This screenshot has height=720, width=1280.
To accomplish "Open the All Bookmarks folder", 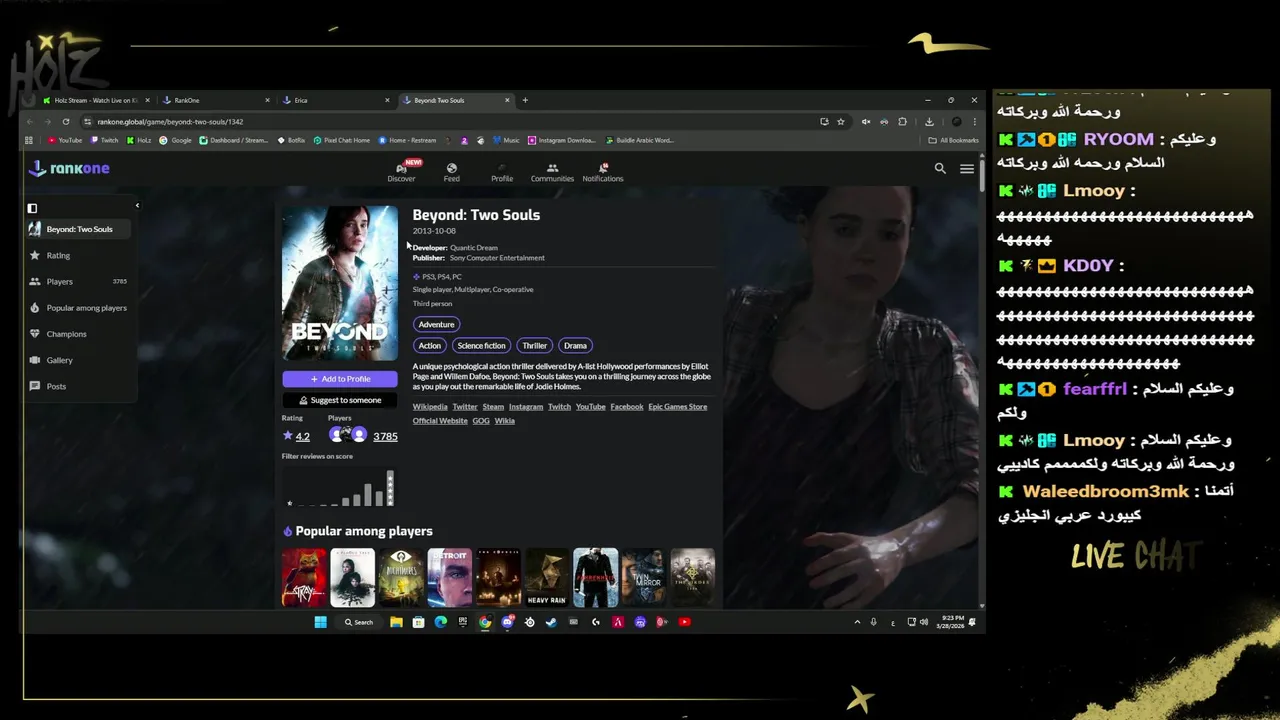I will tap(954, 140).
